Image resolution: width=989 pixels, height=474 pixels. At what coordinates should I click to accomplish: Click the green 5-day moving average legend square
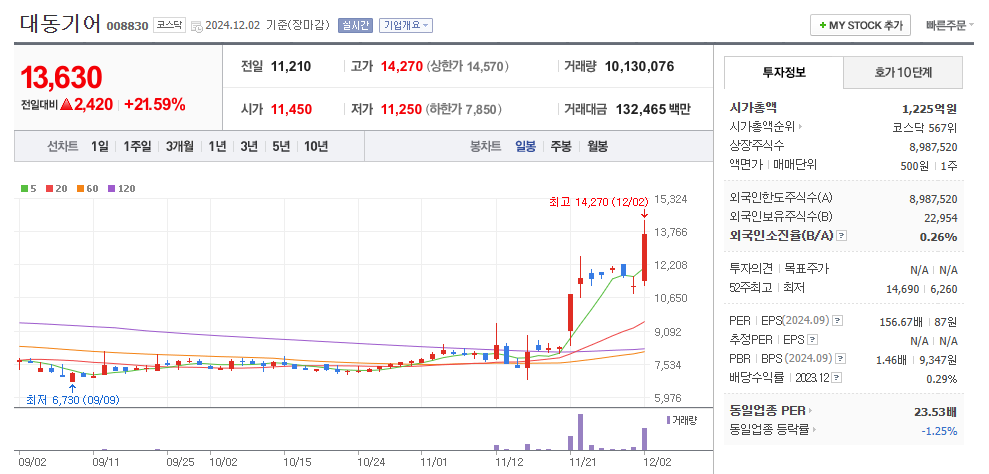coord(25,188)
